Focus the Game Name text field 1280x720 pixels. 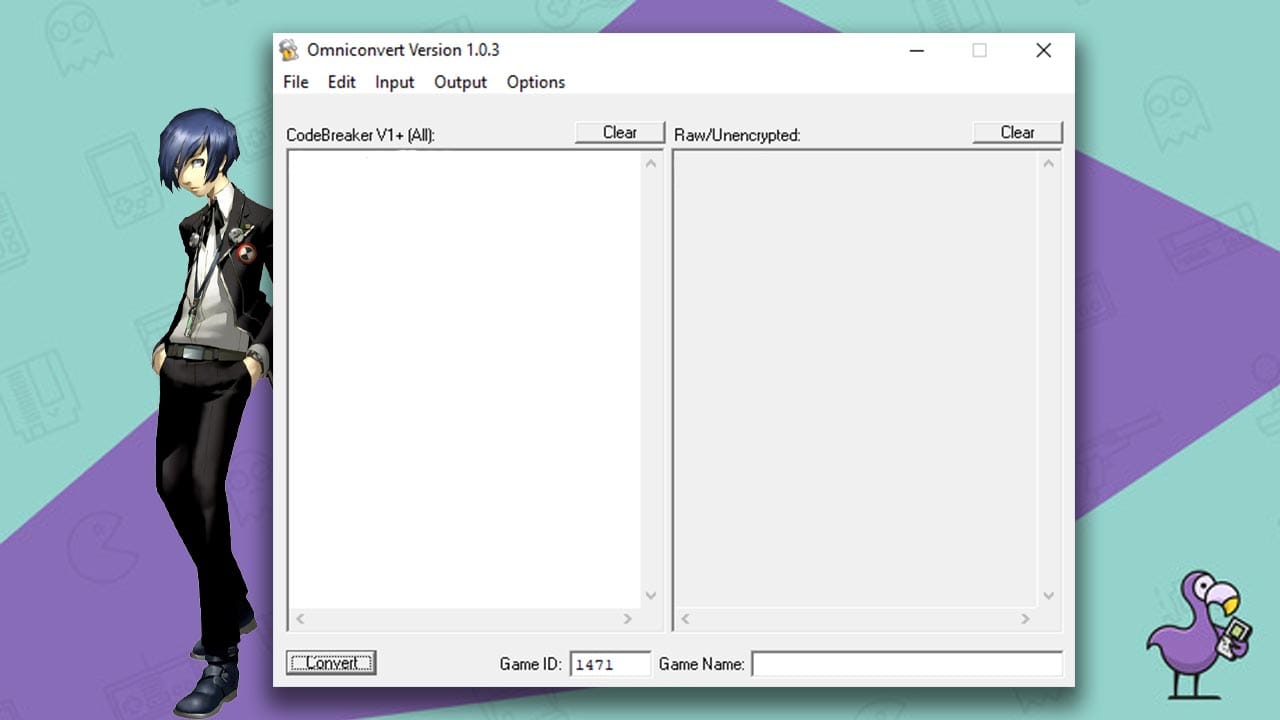907,664
